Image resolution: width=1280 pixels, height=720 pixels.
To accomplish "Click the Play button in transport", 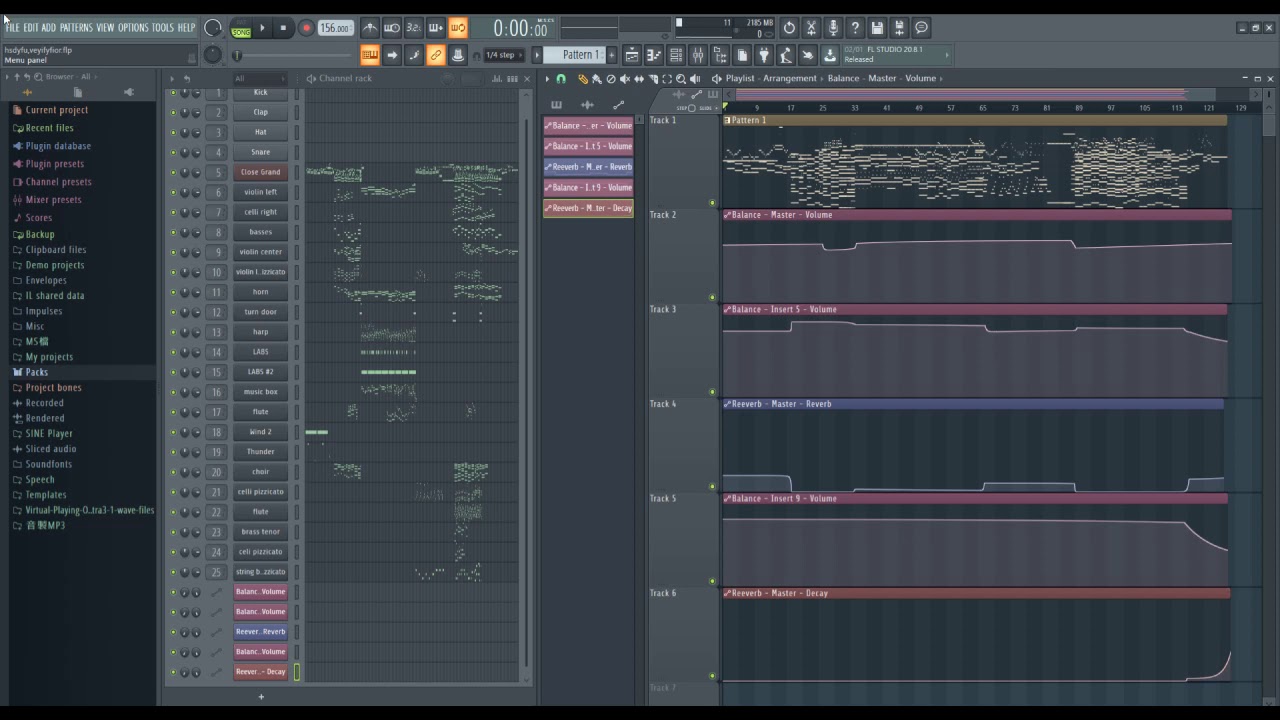I will (263, 28).
